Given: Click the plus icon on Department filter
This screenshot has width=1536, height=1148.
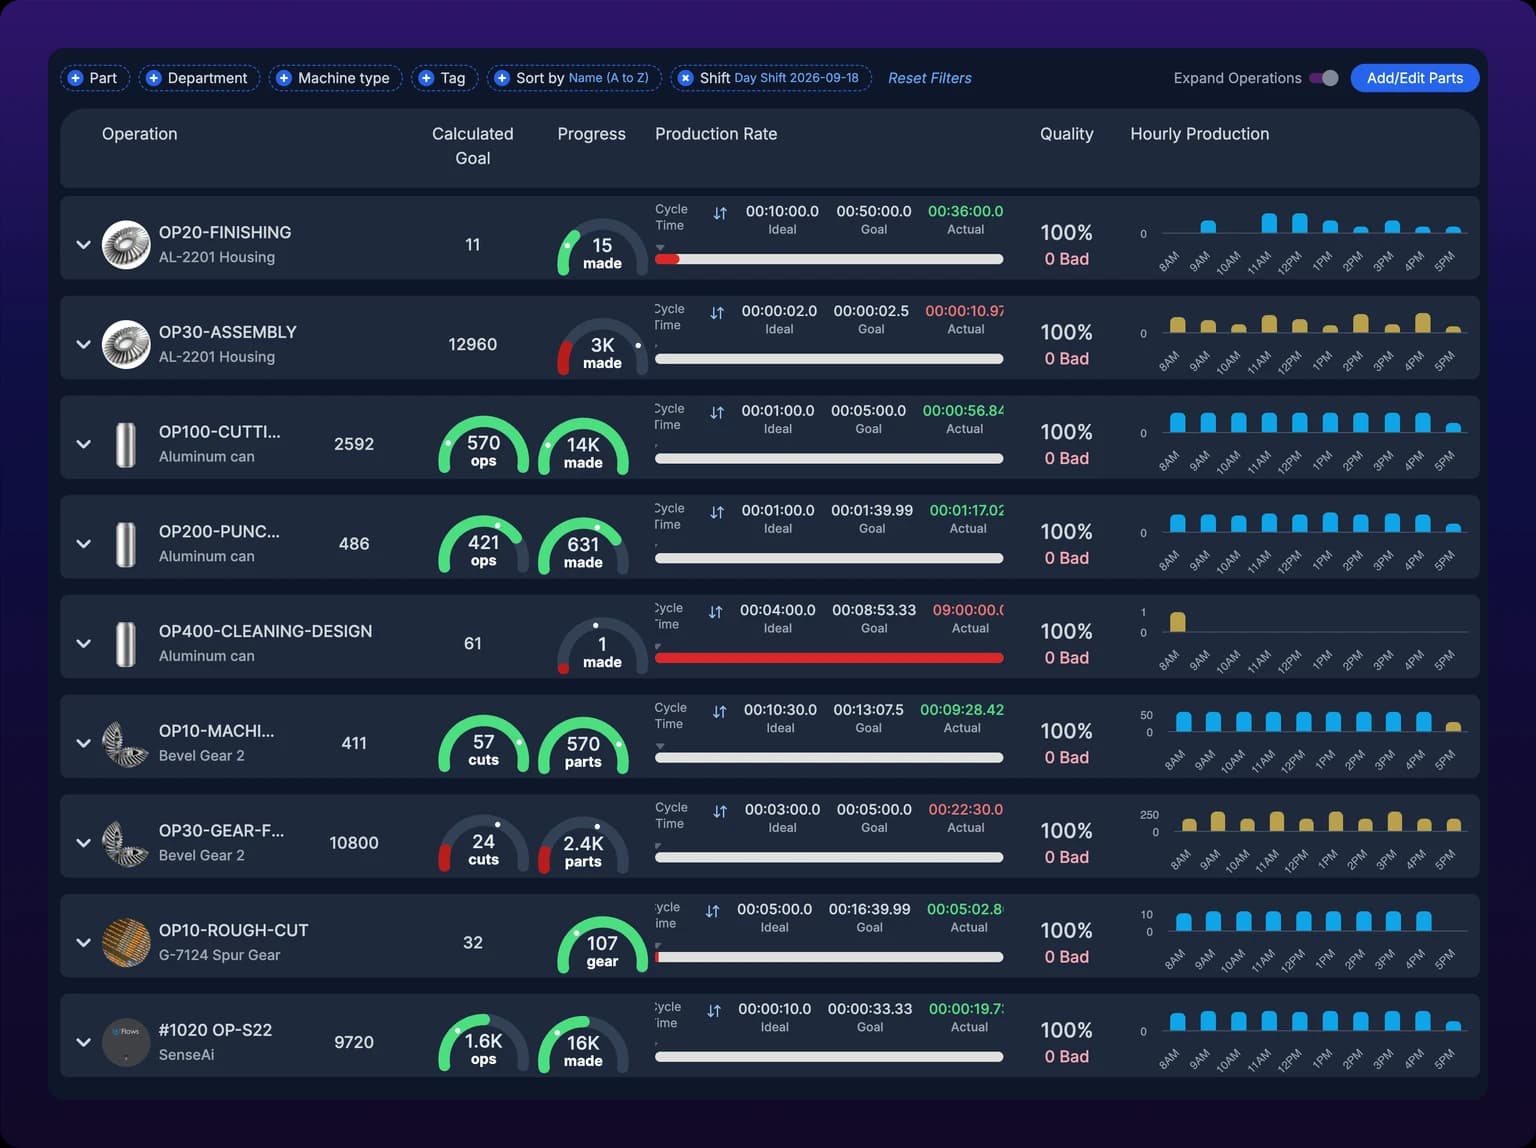Looking at the screenshot, I should tap(153, 78).
